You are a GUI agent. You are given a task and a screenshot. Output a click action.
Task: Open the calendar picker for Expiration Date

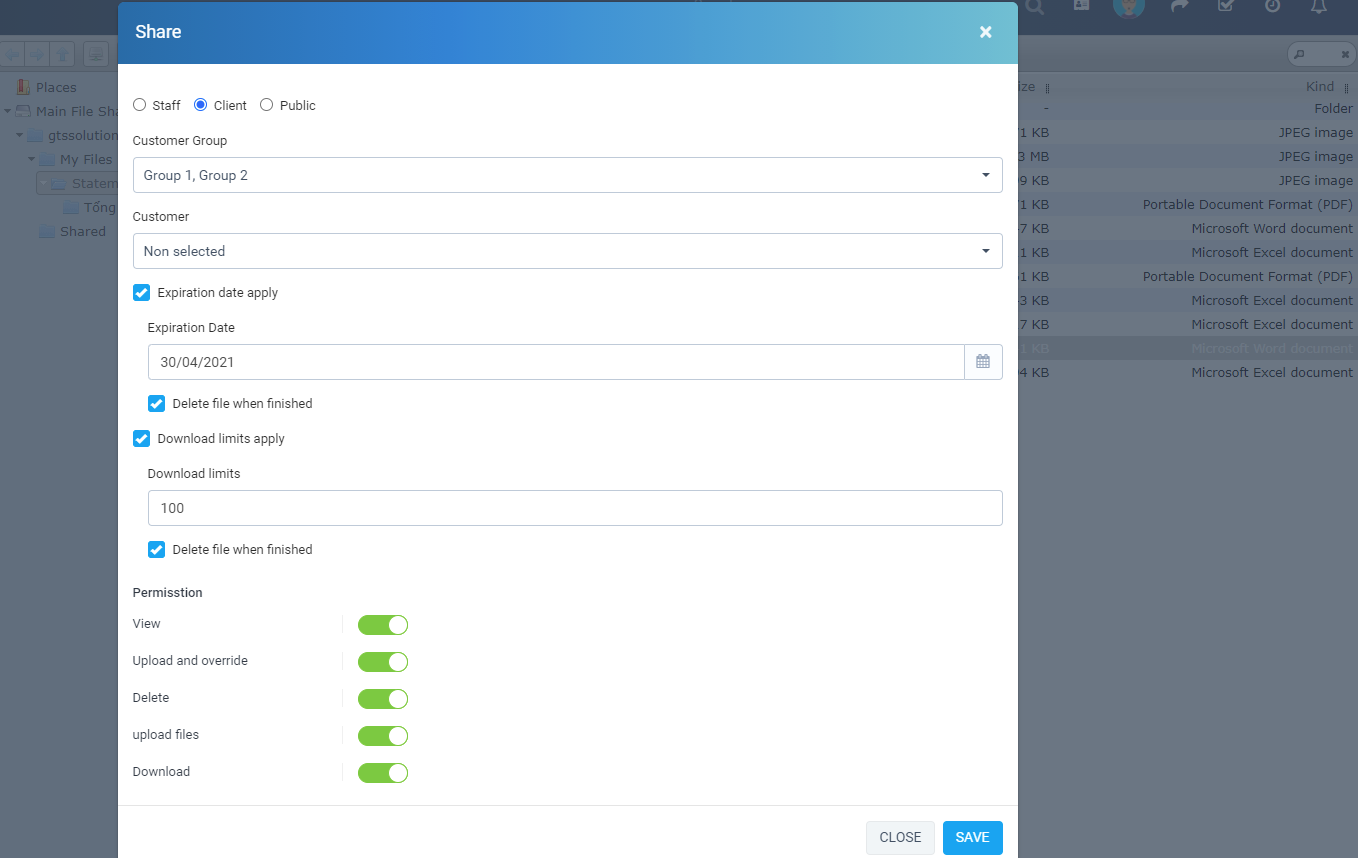(983, 362)
